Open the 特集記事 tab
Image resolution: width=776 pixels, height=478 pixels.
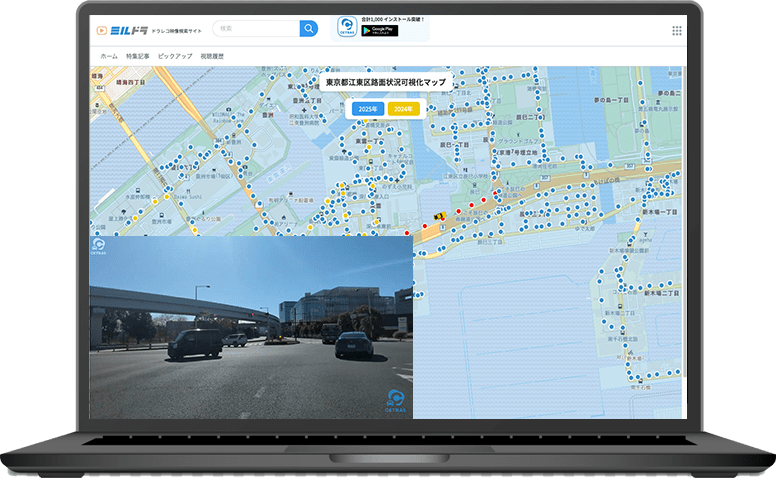pos(139,56)
